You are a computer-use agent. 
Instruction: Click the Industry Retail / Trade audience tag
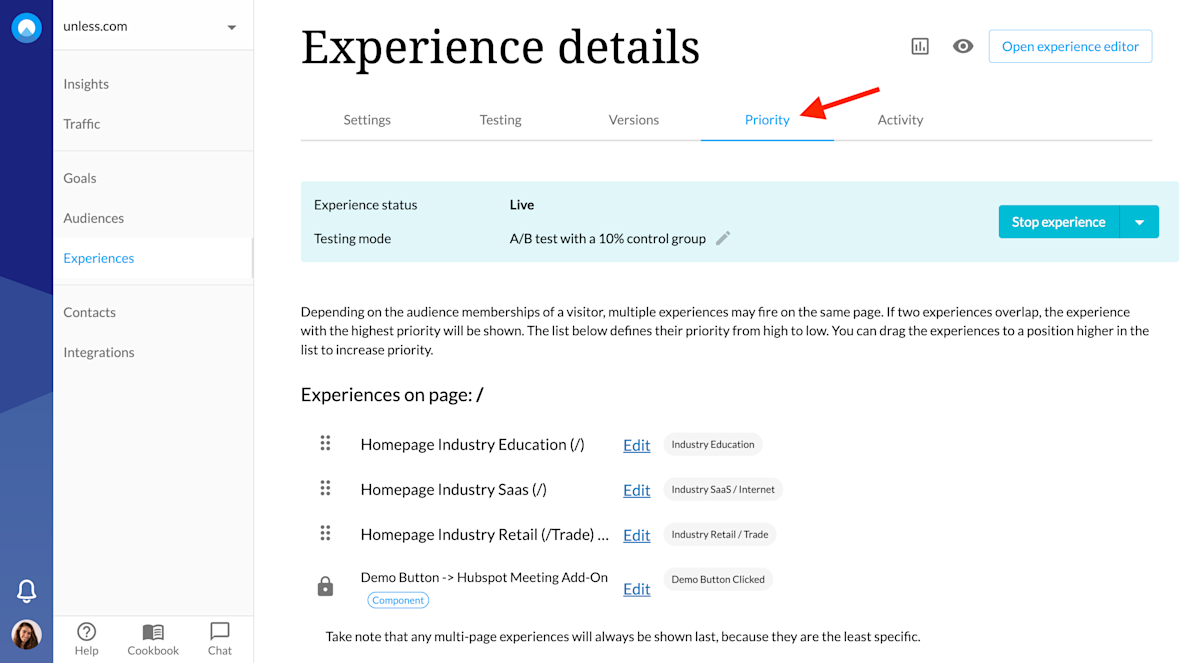[720, 534]
